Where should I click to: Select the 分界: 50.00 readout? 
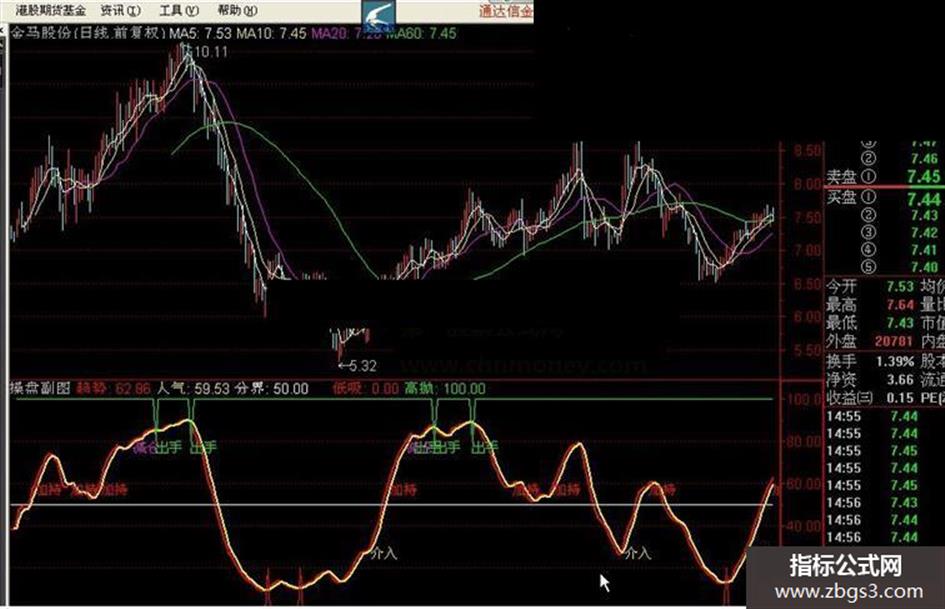point(271,388)
